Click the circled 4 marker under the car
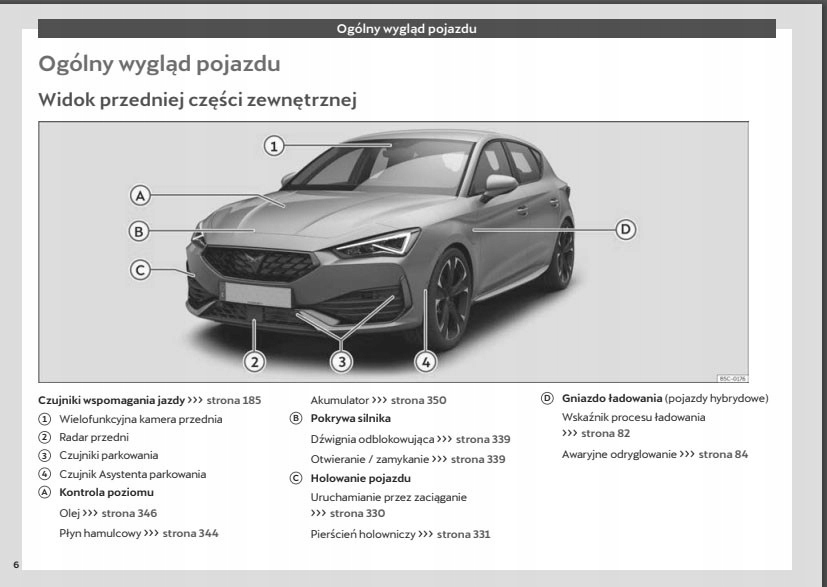Viewport: 827px width, 587px height. point(426,362)
